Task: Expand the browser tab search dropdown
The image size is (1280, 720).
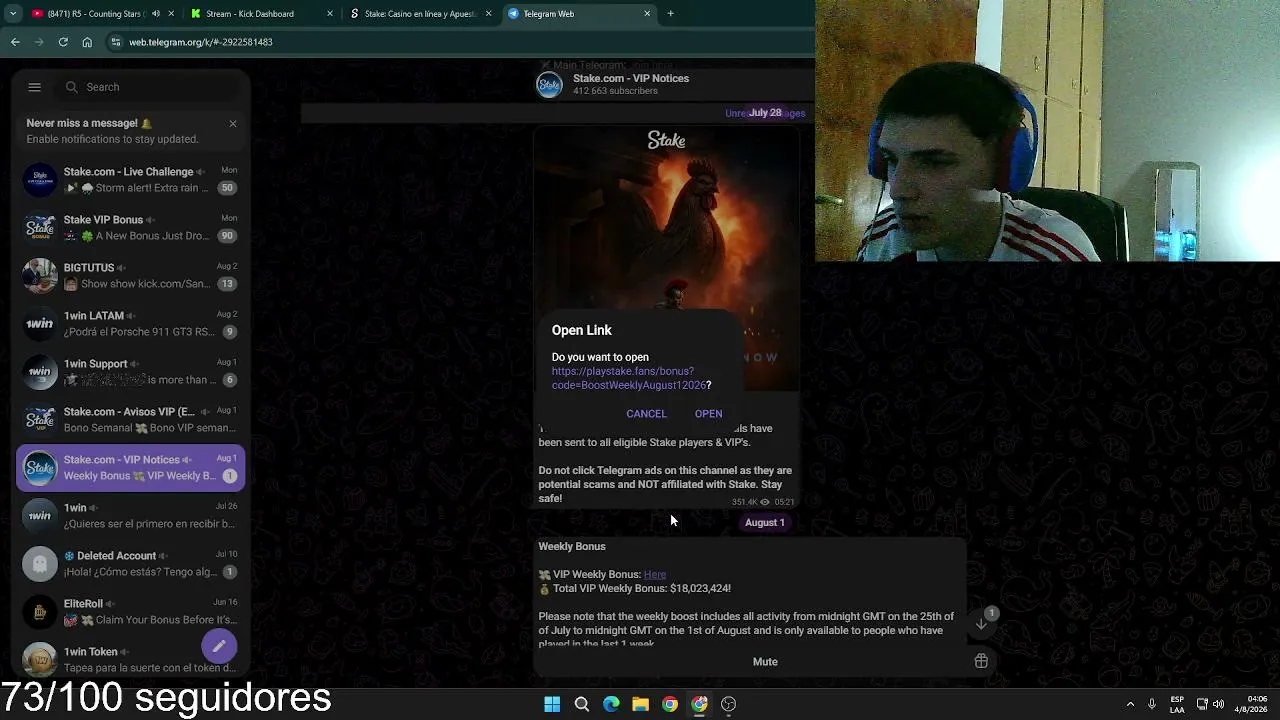Action: click(x=13, y=14)
